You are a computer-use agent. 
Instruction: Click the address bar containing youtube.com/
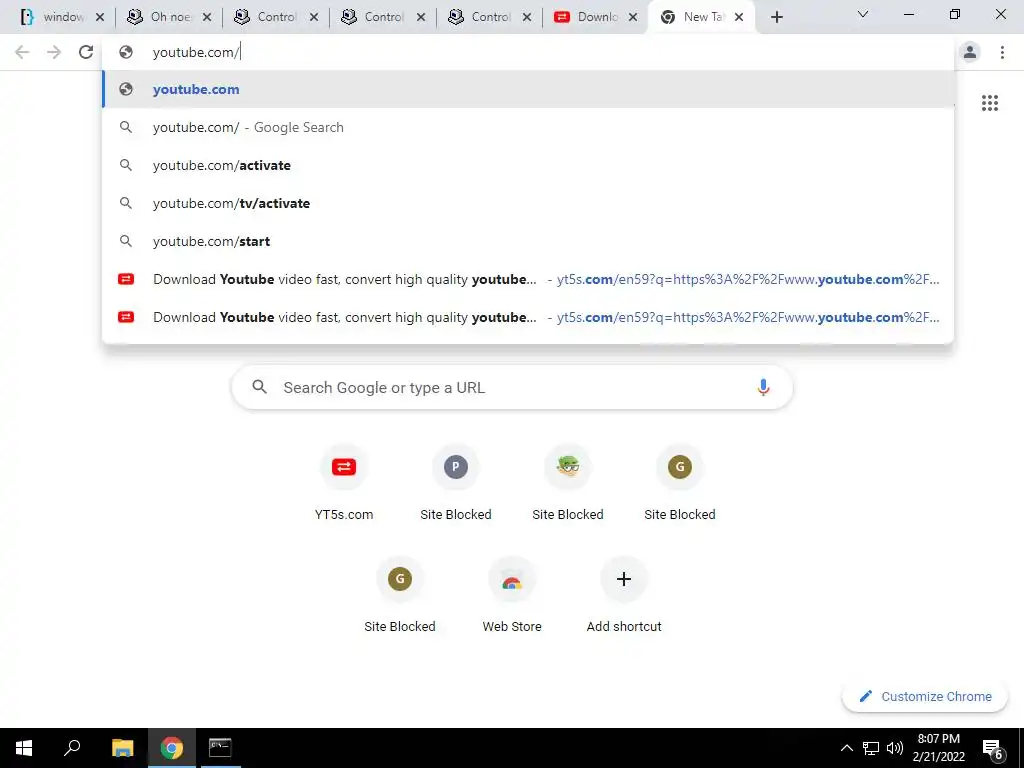point(528,52)
